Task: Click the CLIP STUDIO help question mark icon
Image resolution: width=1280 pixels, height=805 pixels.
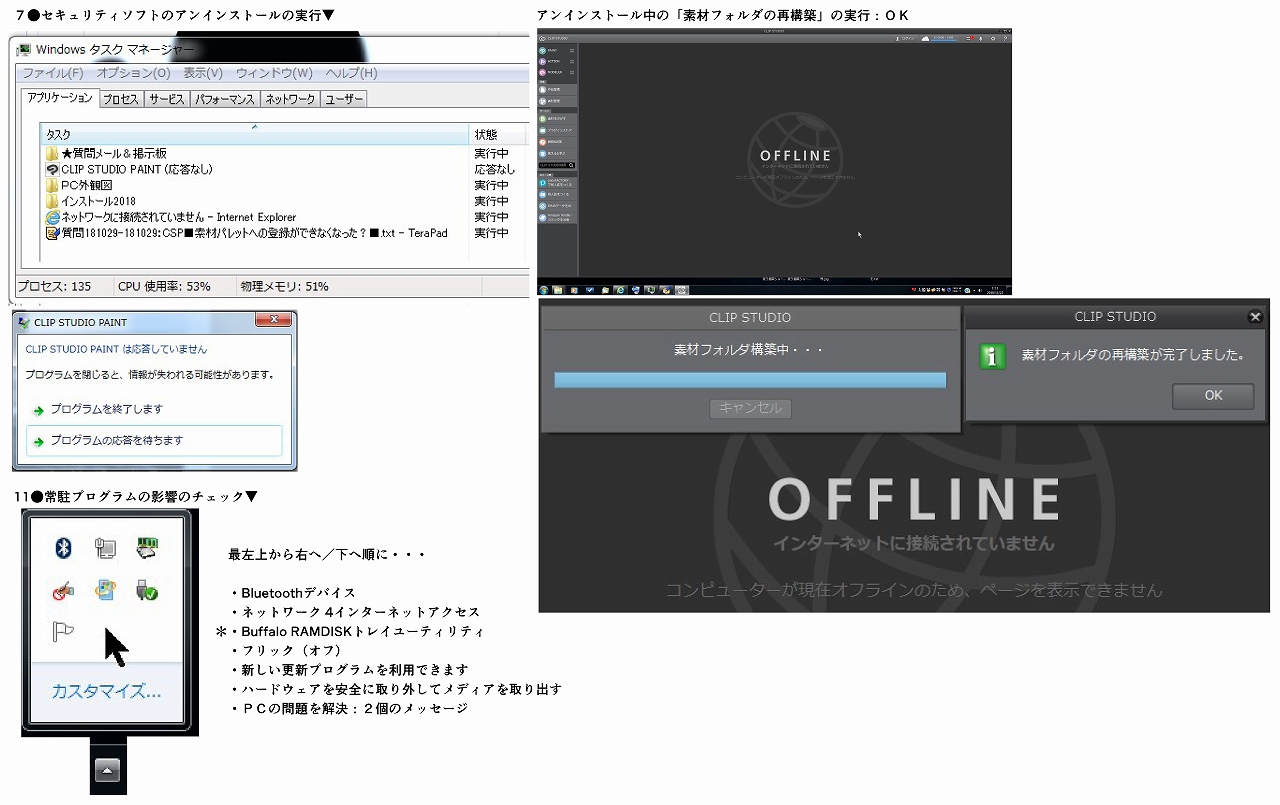Action: 1004,38
